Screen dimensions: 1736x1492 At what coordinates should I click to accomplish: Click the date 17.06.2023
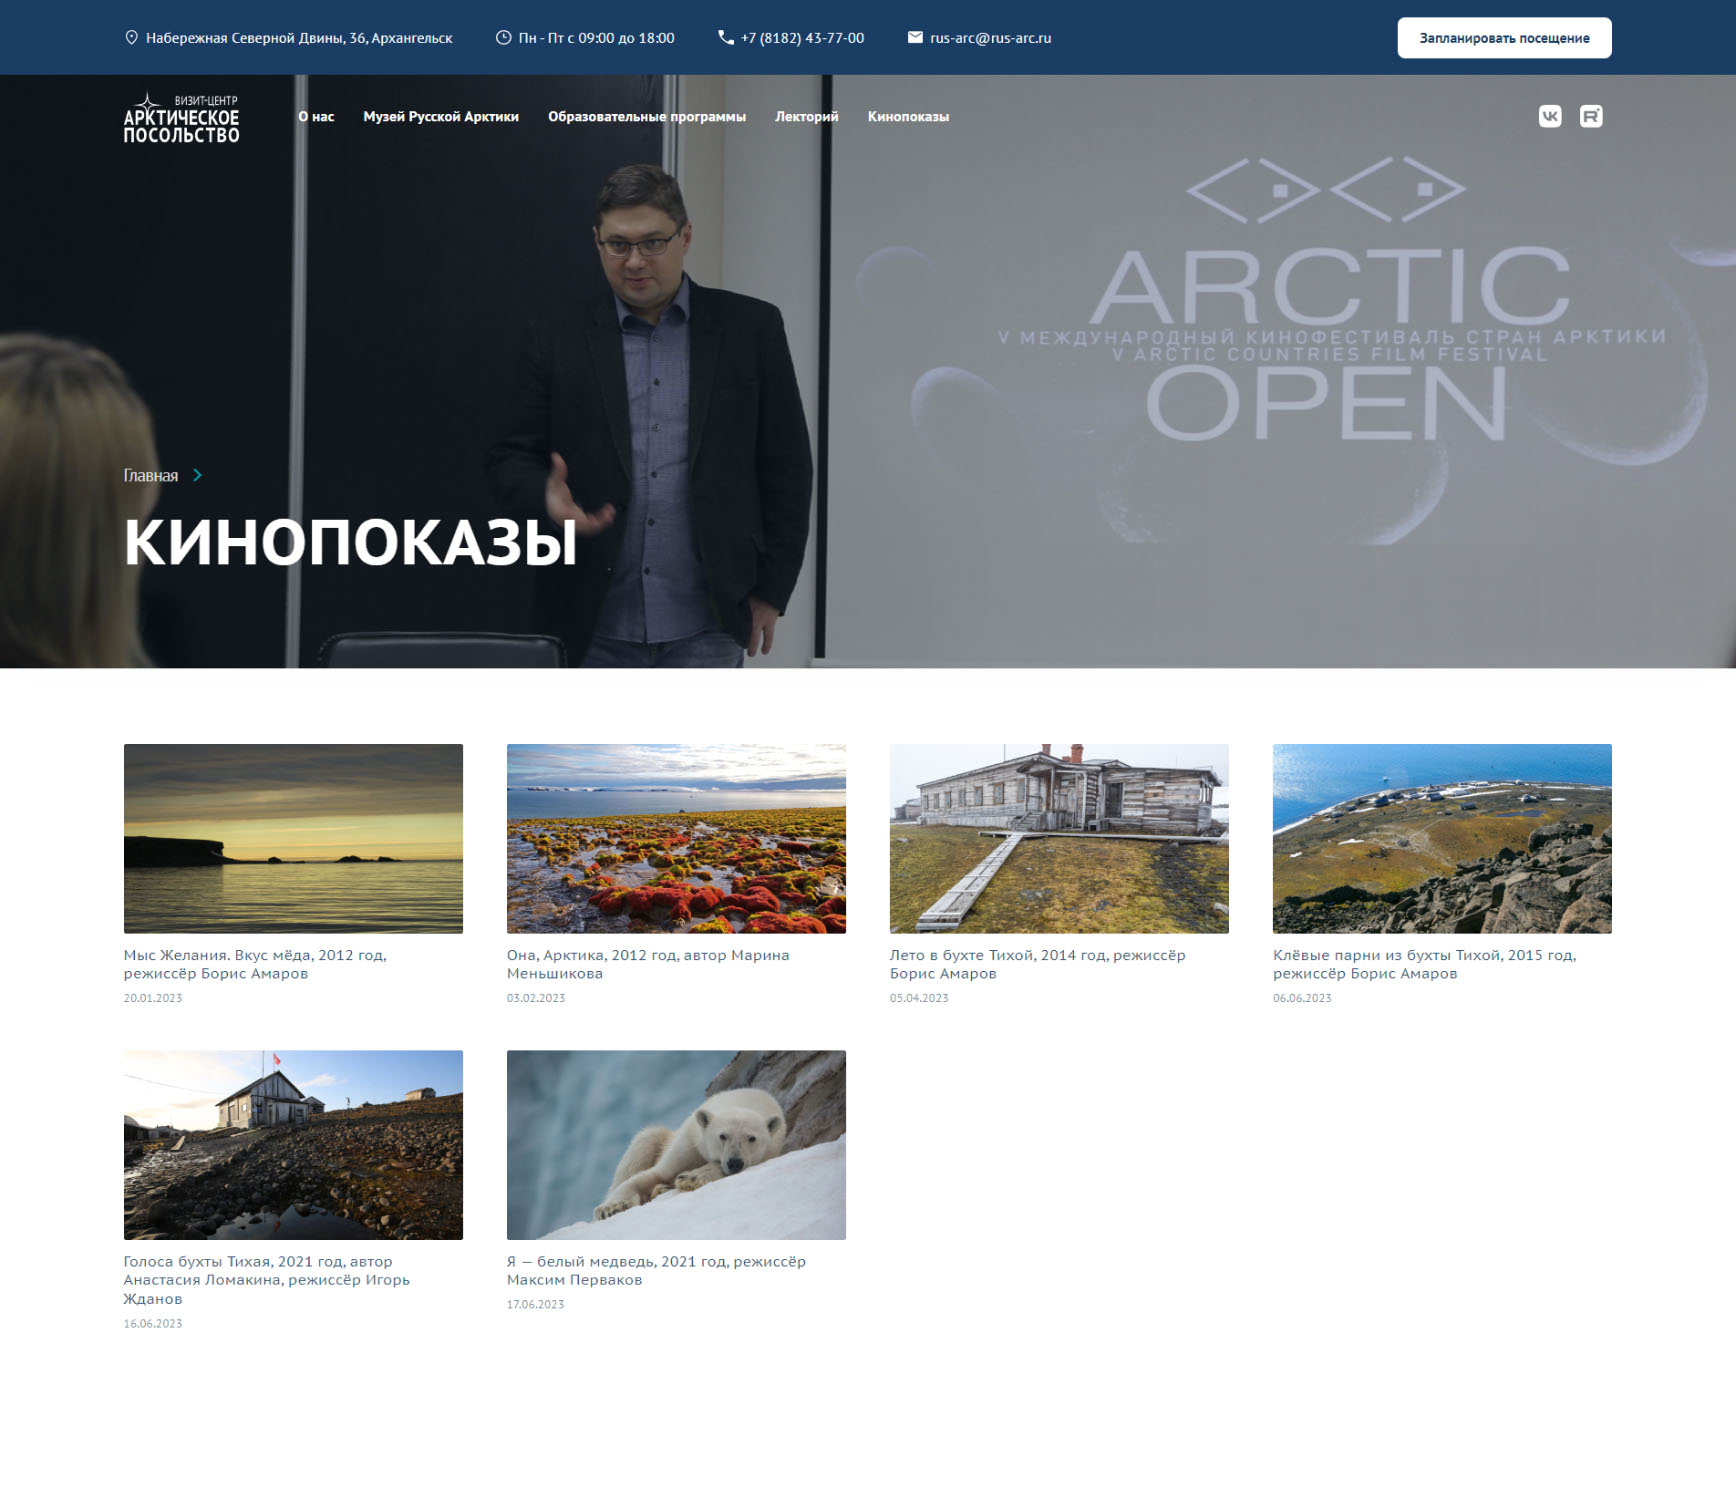(536, 1305)
